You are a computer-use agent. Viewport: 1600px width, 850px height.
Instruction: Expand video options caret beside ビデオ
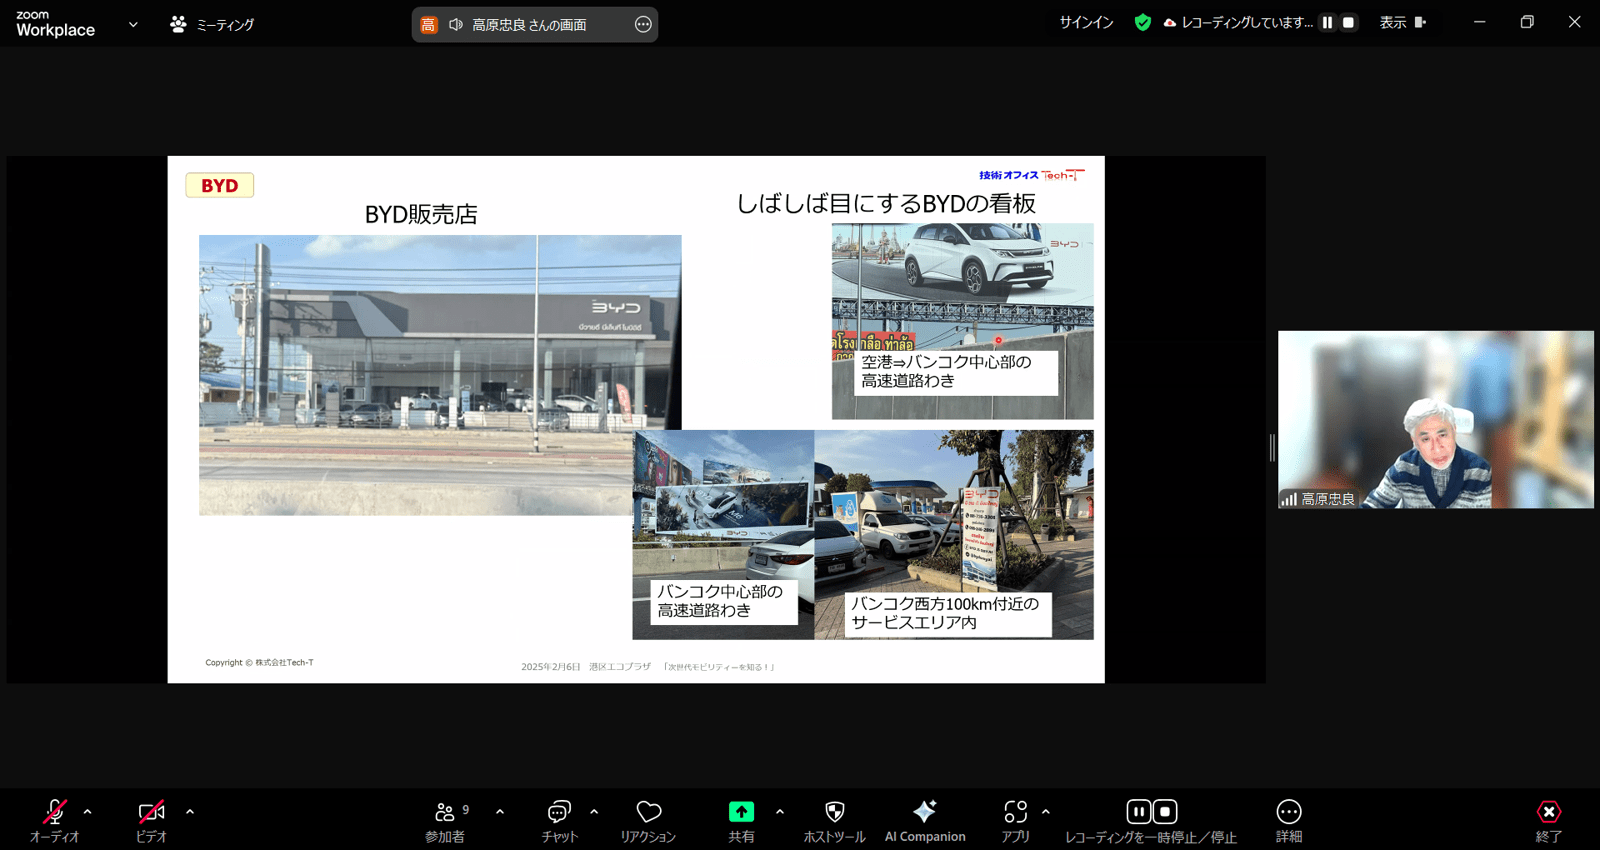coord(190,812)
